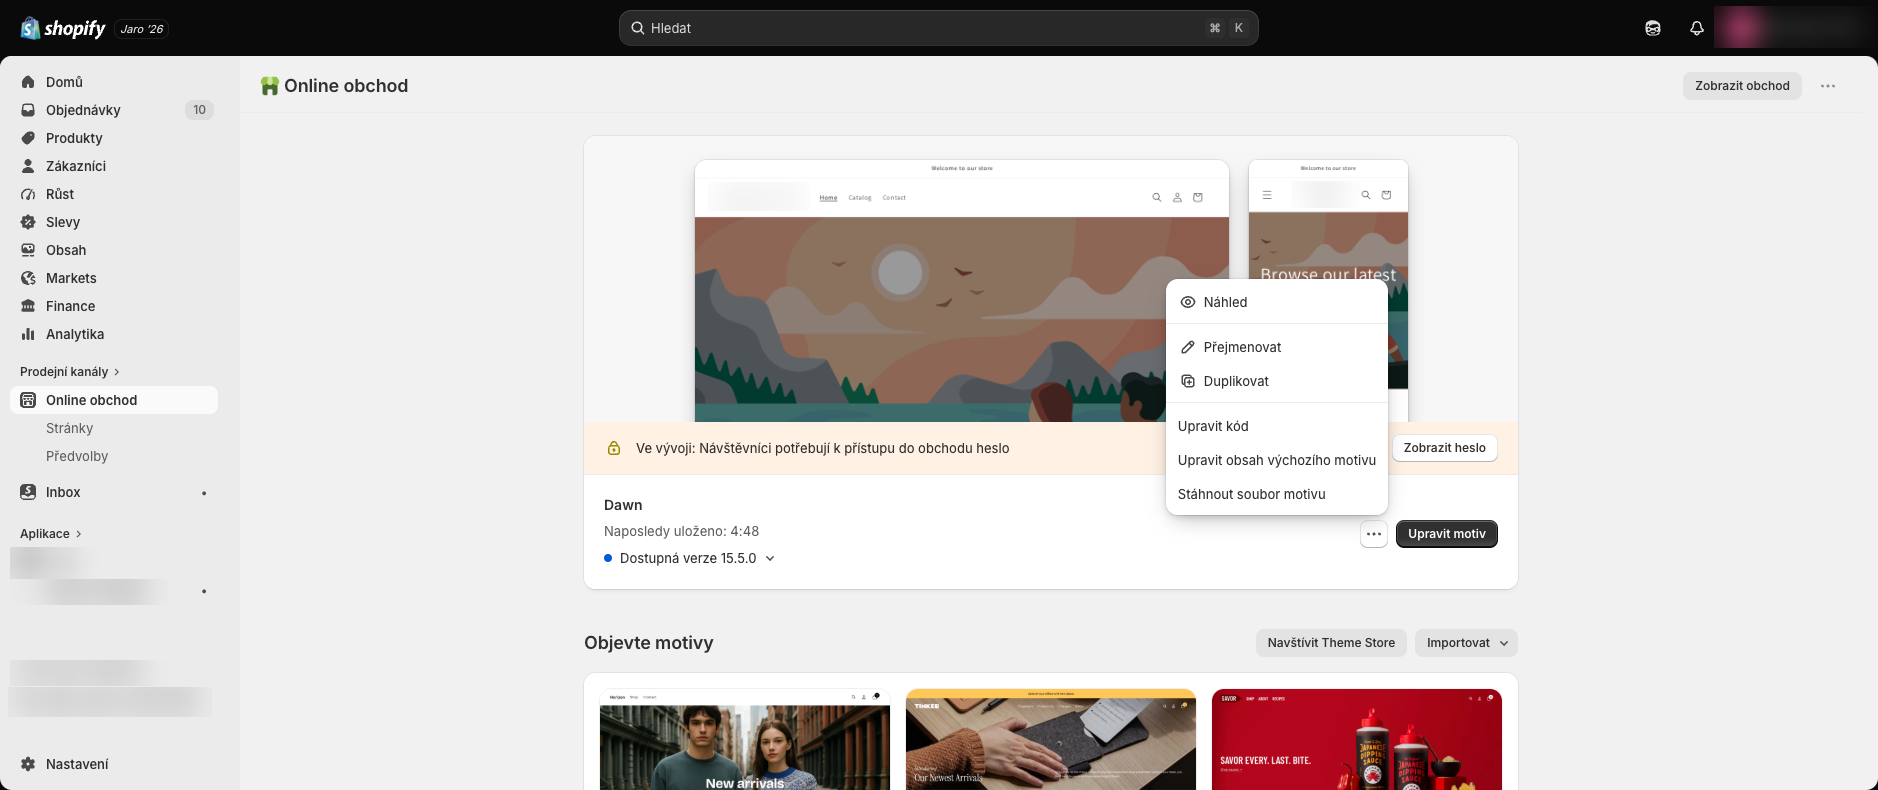Image resolution: width=1878 pixels, height=790 pixels.
Task: Open the notifications bell
Action: (1697, 28)
